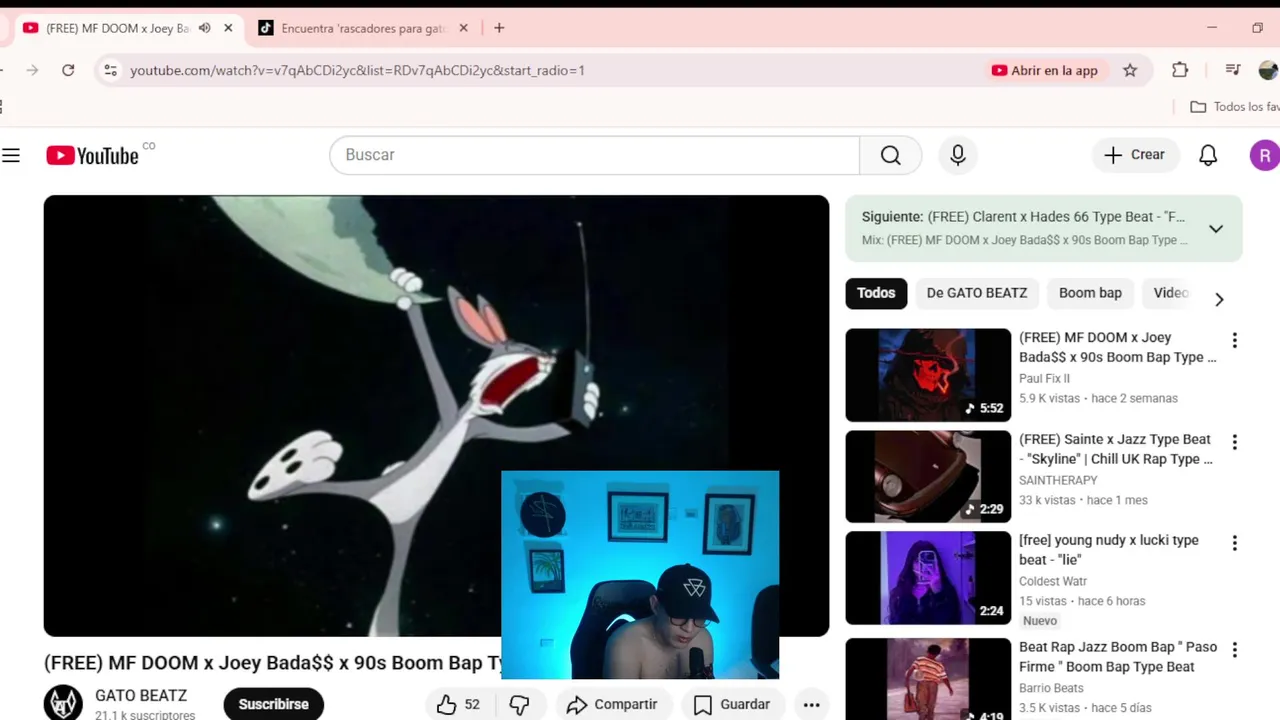1280x720 pixels.
Task: Open a new browser tab
Action: pos(499,28)
